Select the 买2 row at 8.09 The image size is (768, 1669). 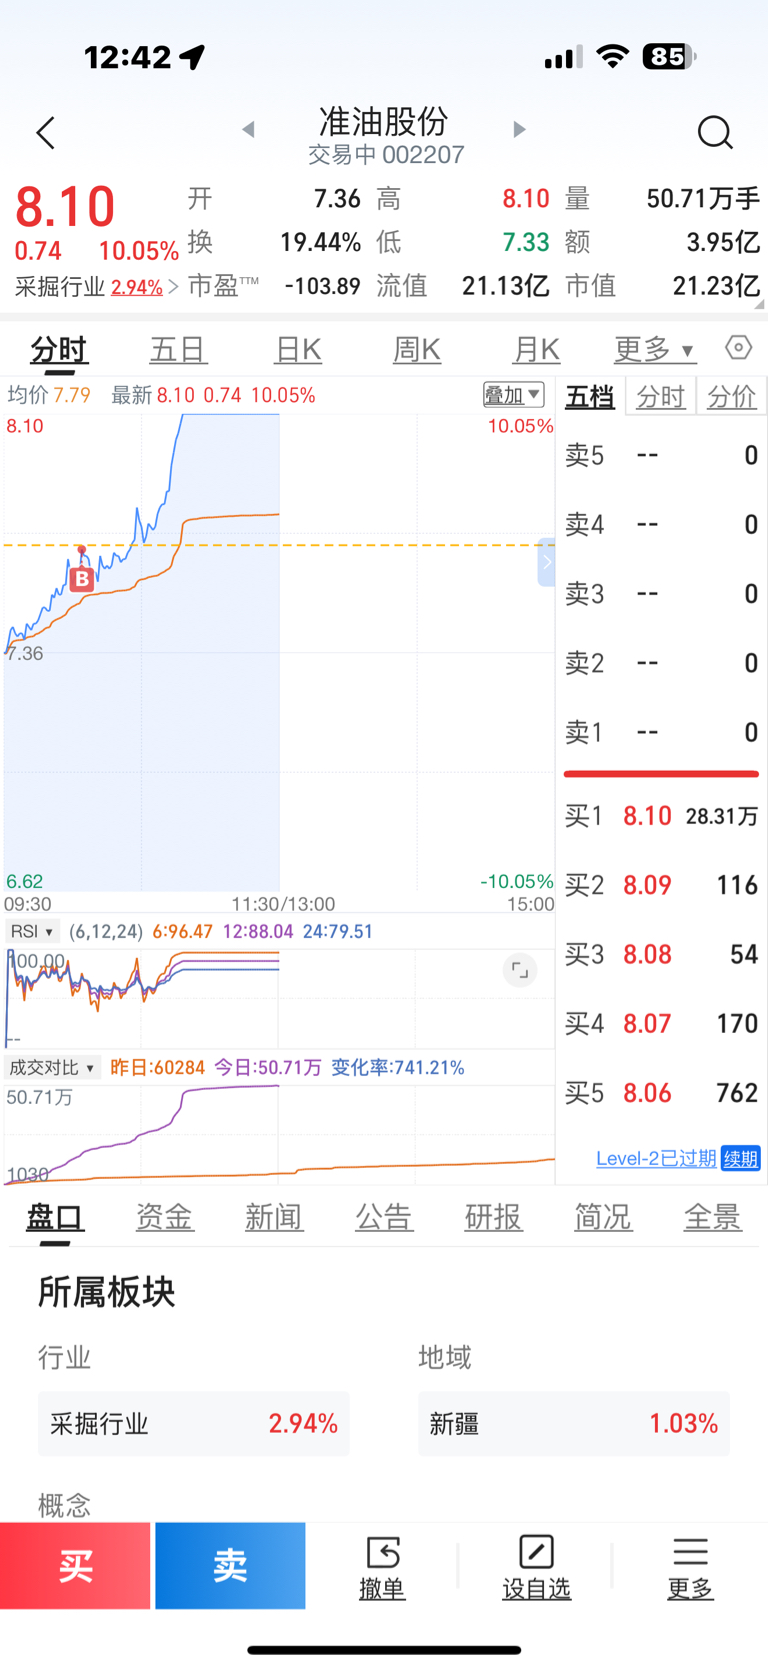[661, 885]
